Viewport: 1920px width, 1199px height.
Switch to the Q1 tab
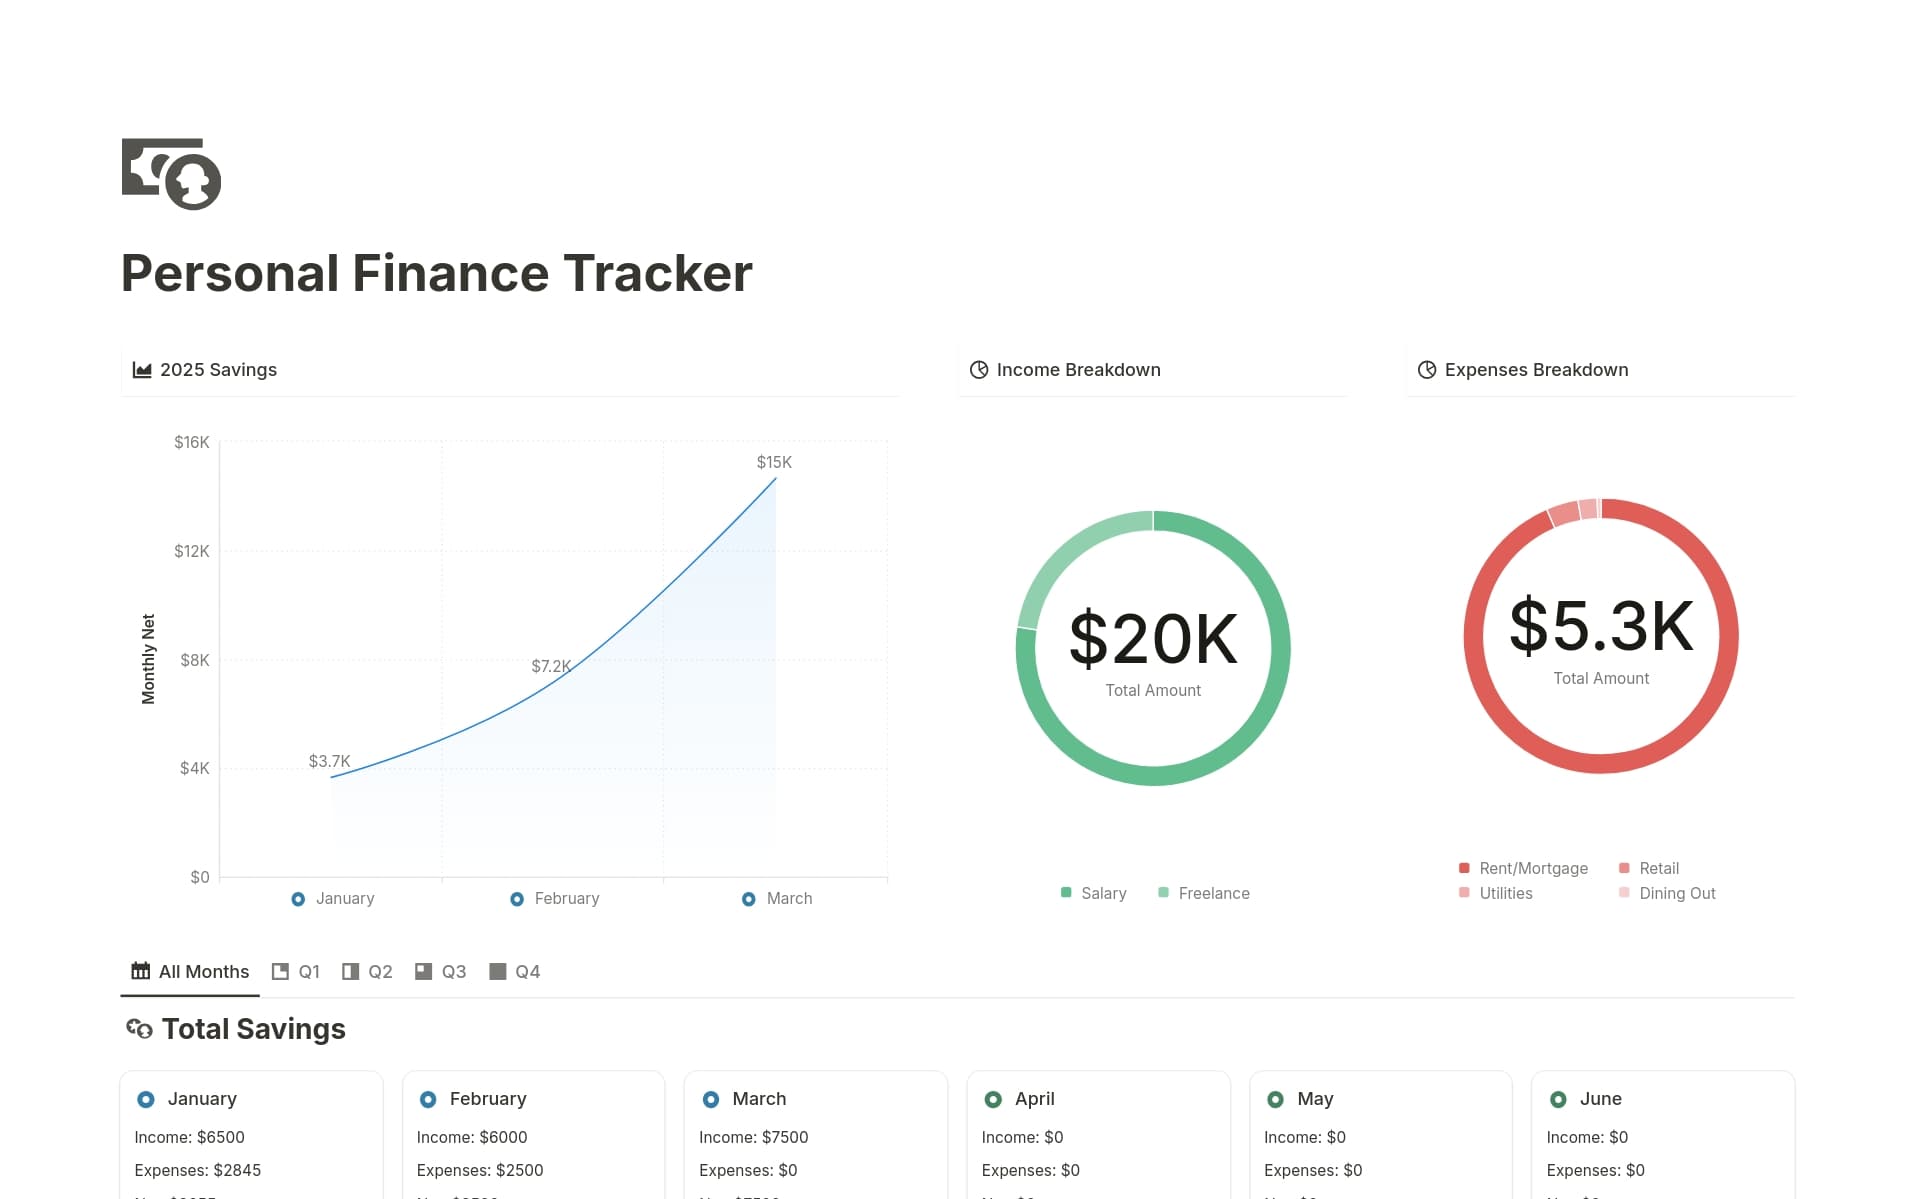coord(296,970)
